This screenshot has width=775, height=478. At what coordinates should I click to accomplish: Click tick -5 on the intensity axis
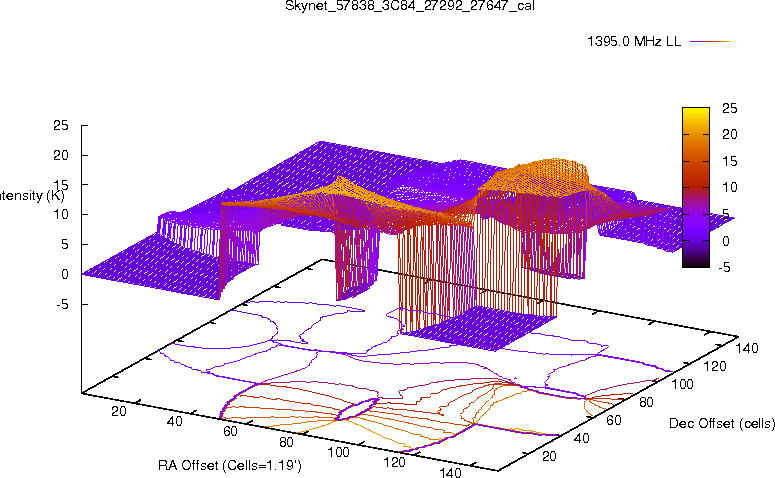pyautogui.click(x=62, y=304)
